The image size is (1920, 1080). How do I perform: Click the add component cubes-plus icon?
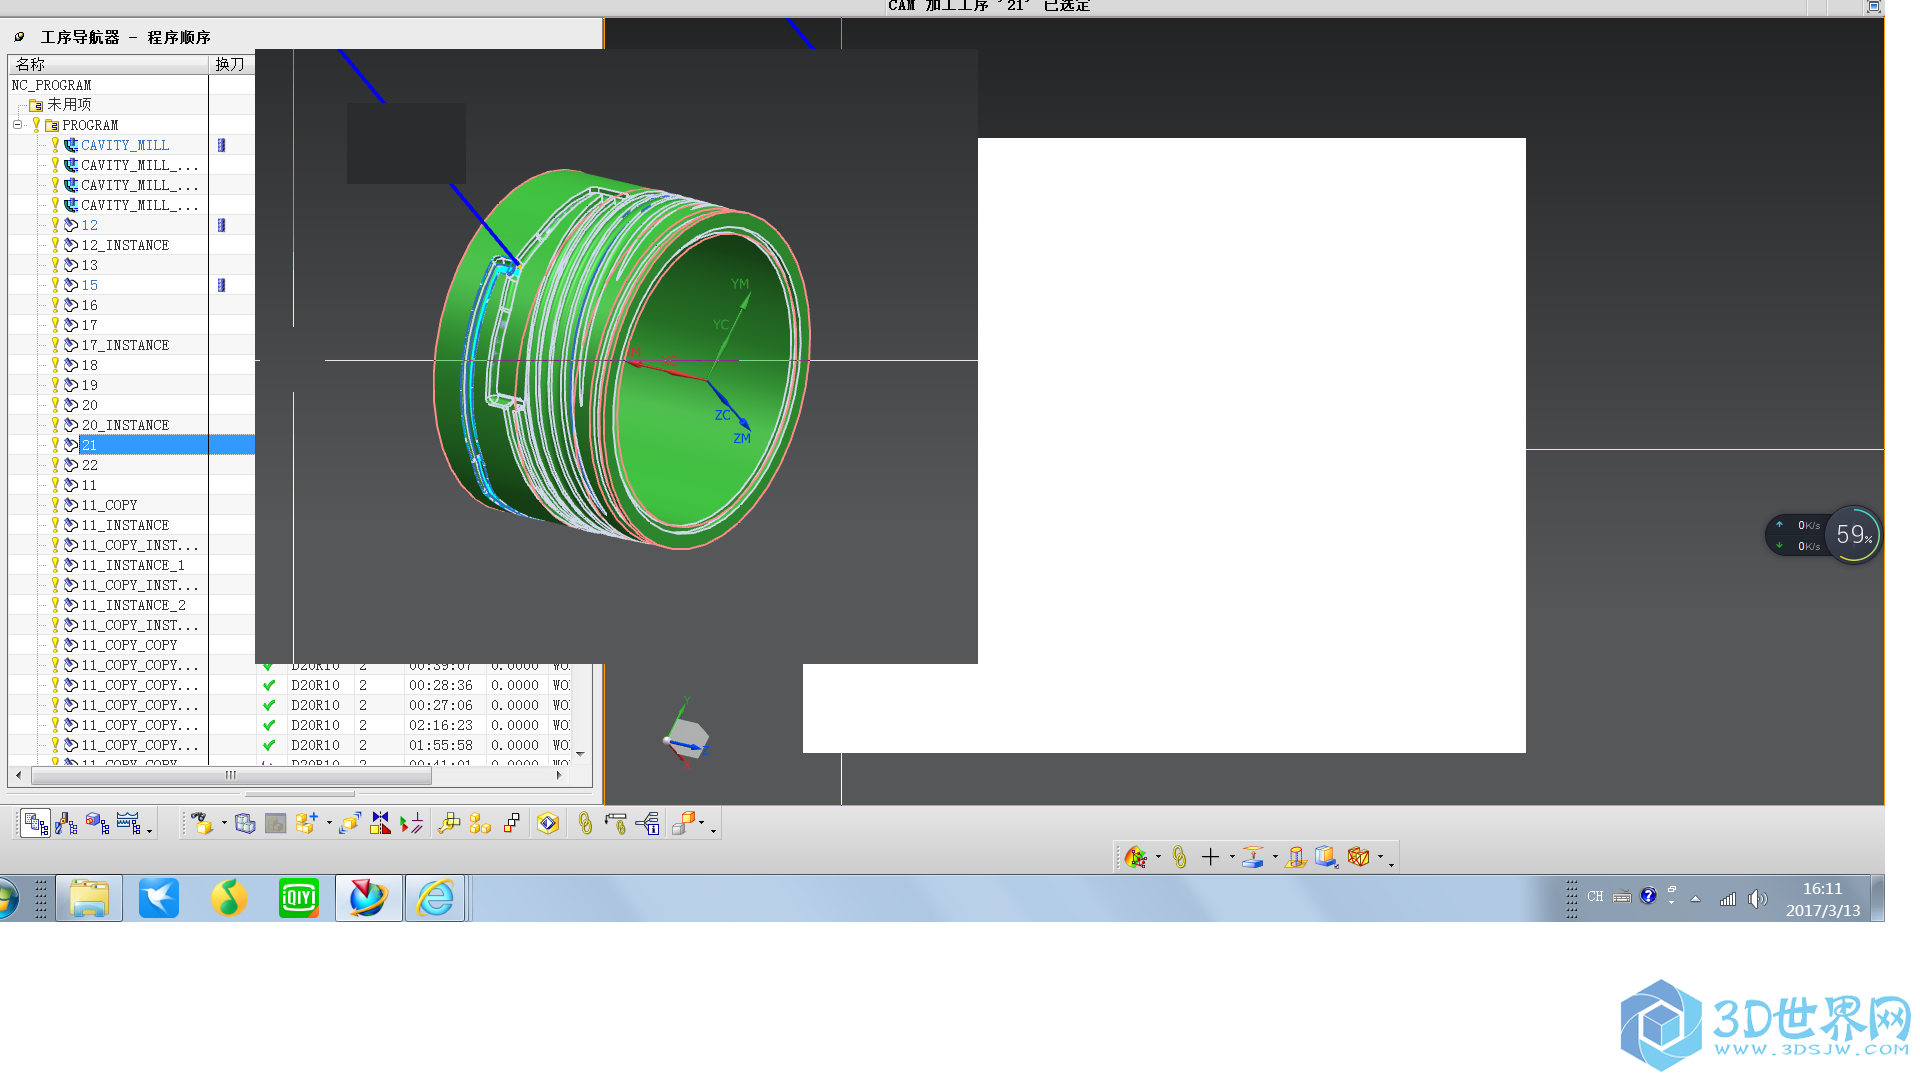pyautogui.click(x=307, y=823)
